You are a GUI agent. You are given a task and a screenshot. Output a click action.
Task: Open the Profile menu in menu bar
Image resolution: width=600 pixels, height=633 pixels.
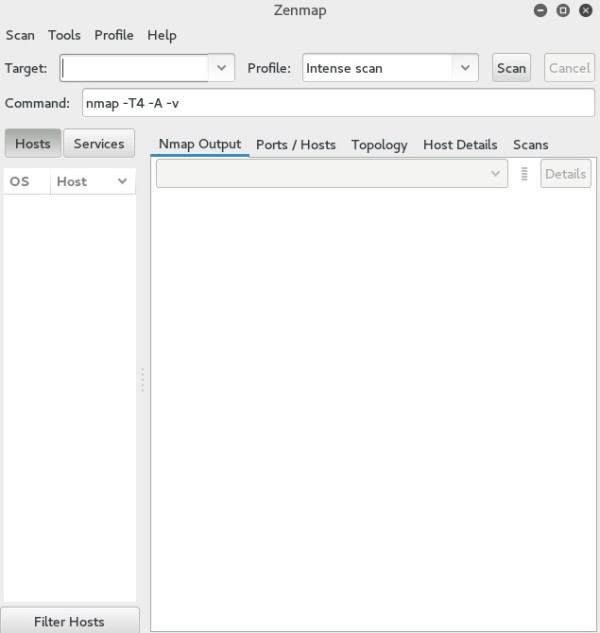point(114,35)
